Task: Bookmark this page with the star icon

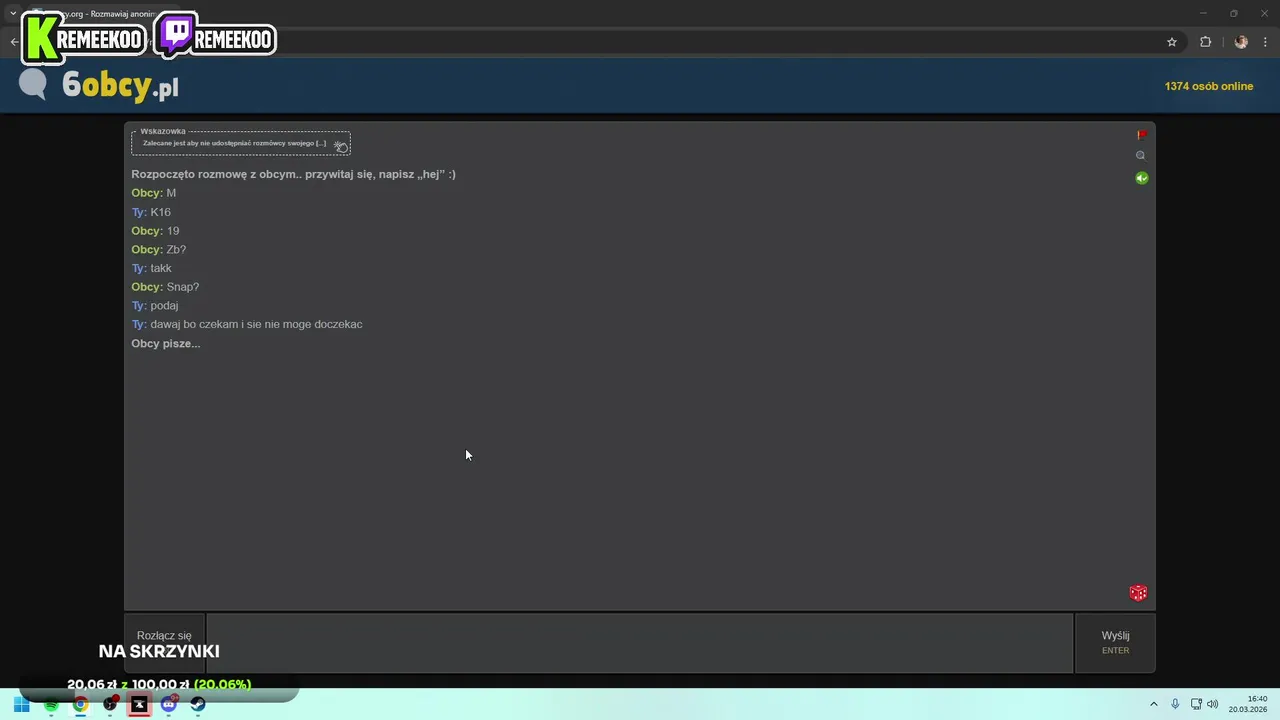Action: click(x=1172, y=42)
